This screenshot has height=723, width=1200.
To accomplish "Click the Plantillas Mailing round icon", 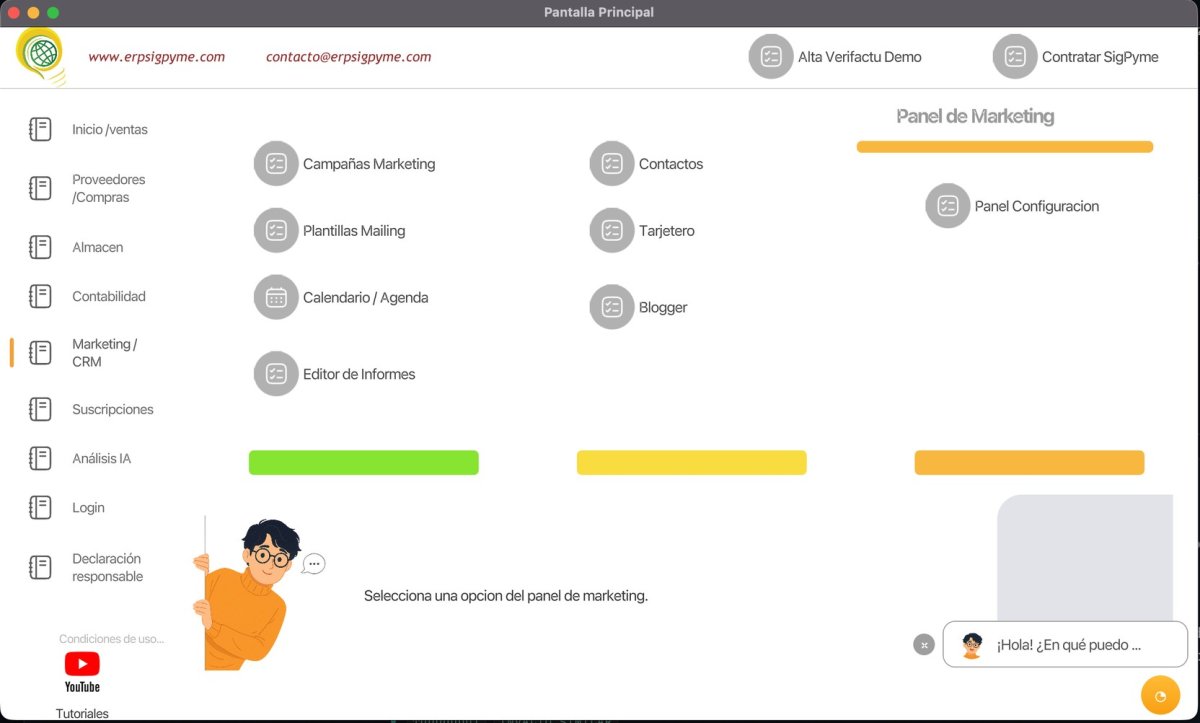I will (x=276, y=230).
